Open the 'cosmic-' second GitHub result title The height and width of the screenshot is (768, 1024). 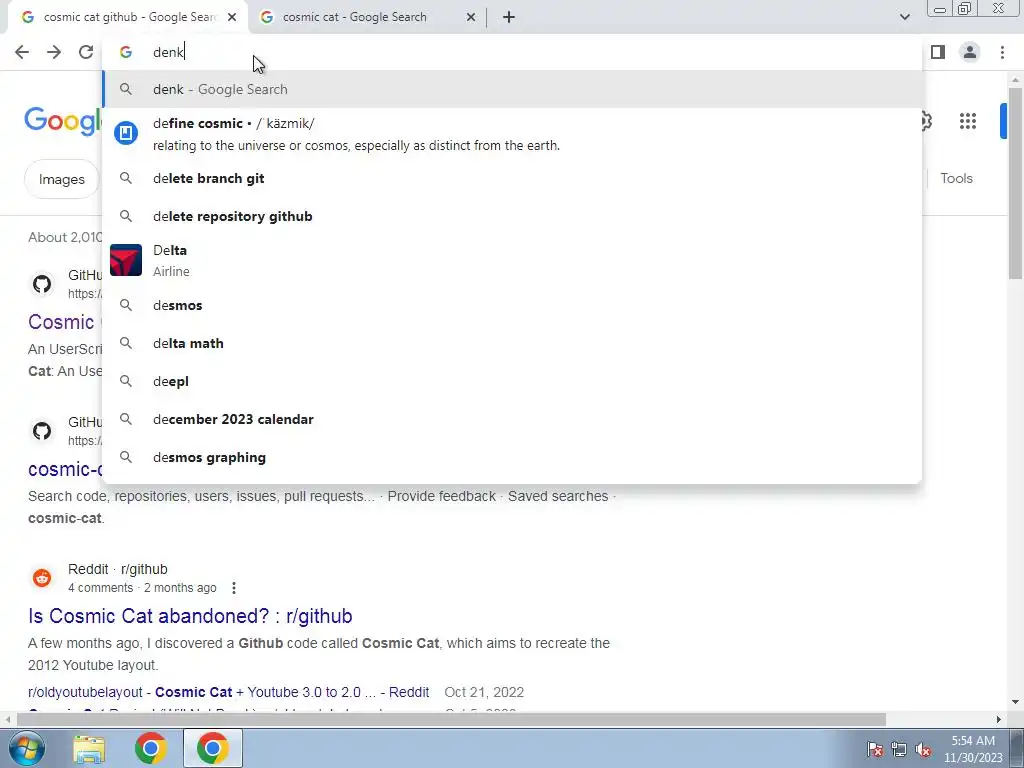[65, 469]
